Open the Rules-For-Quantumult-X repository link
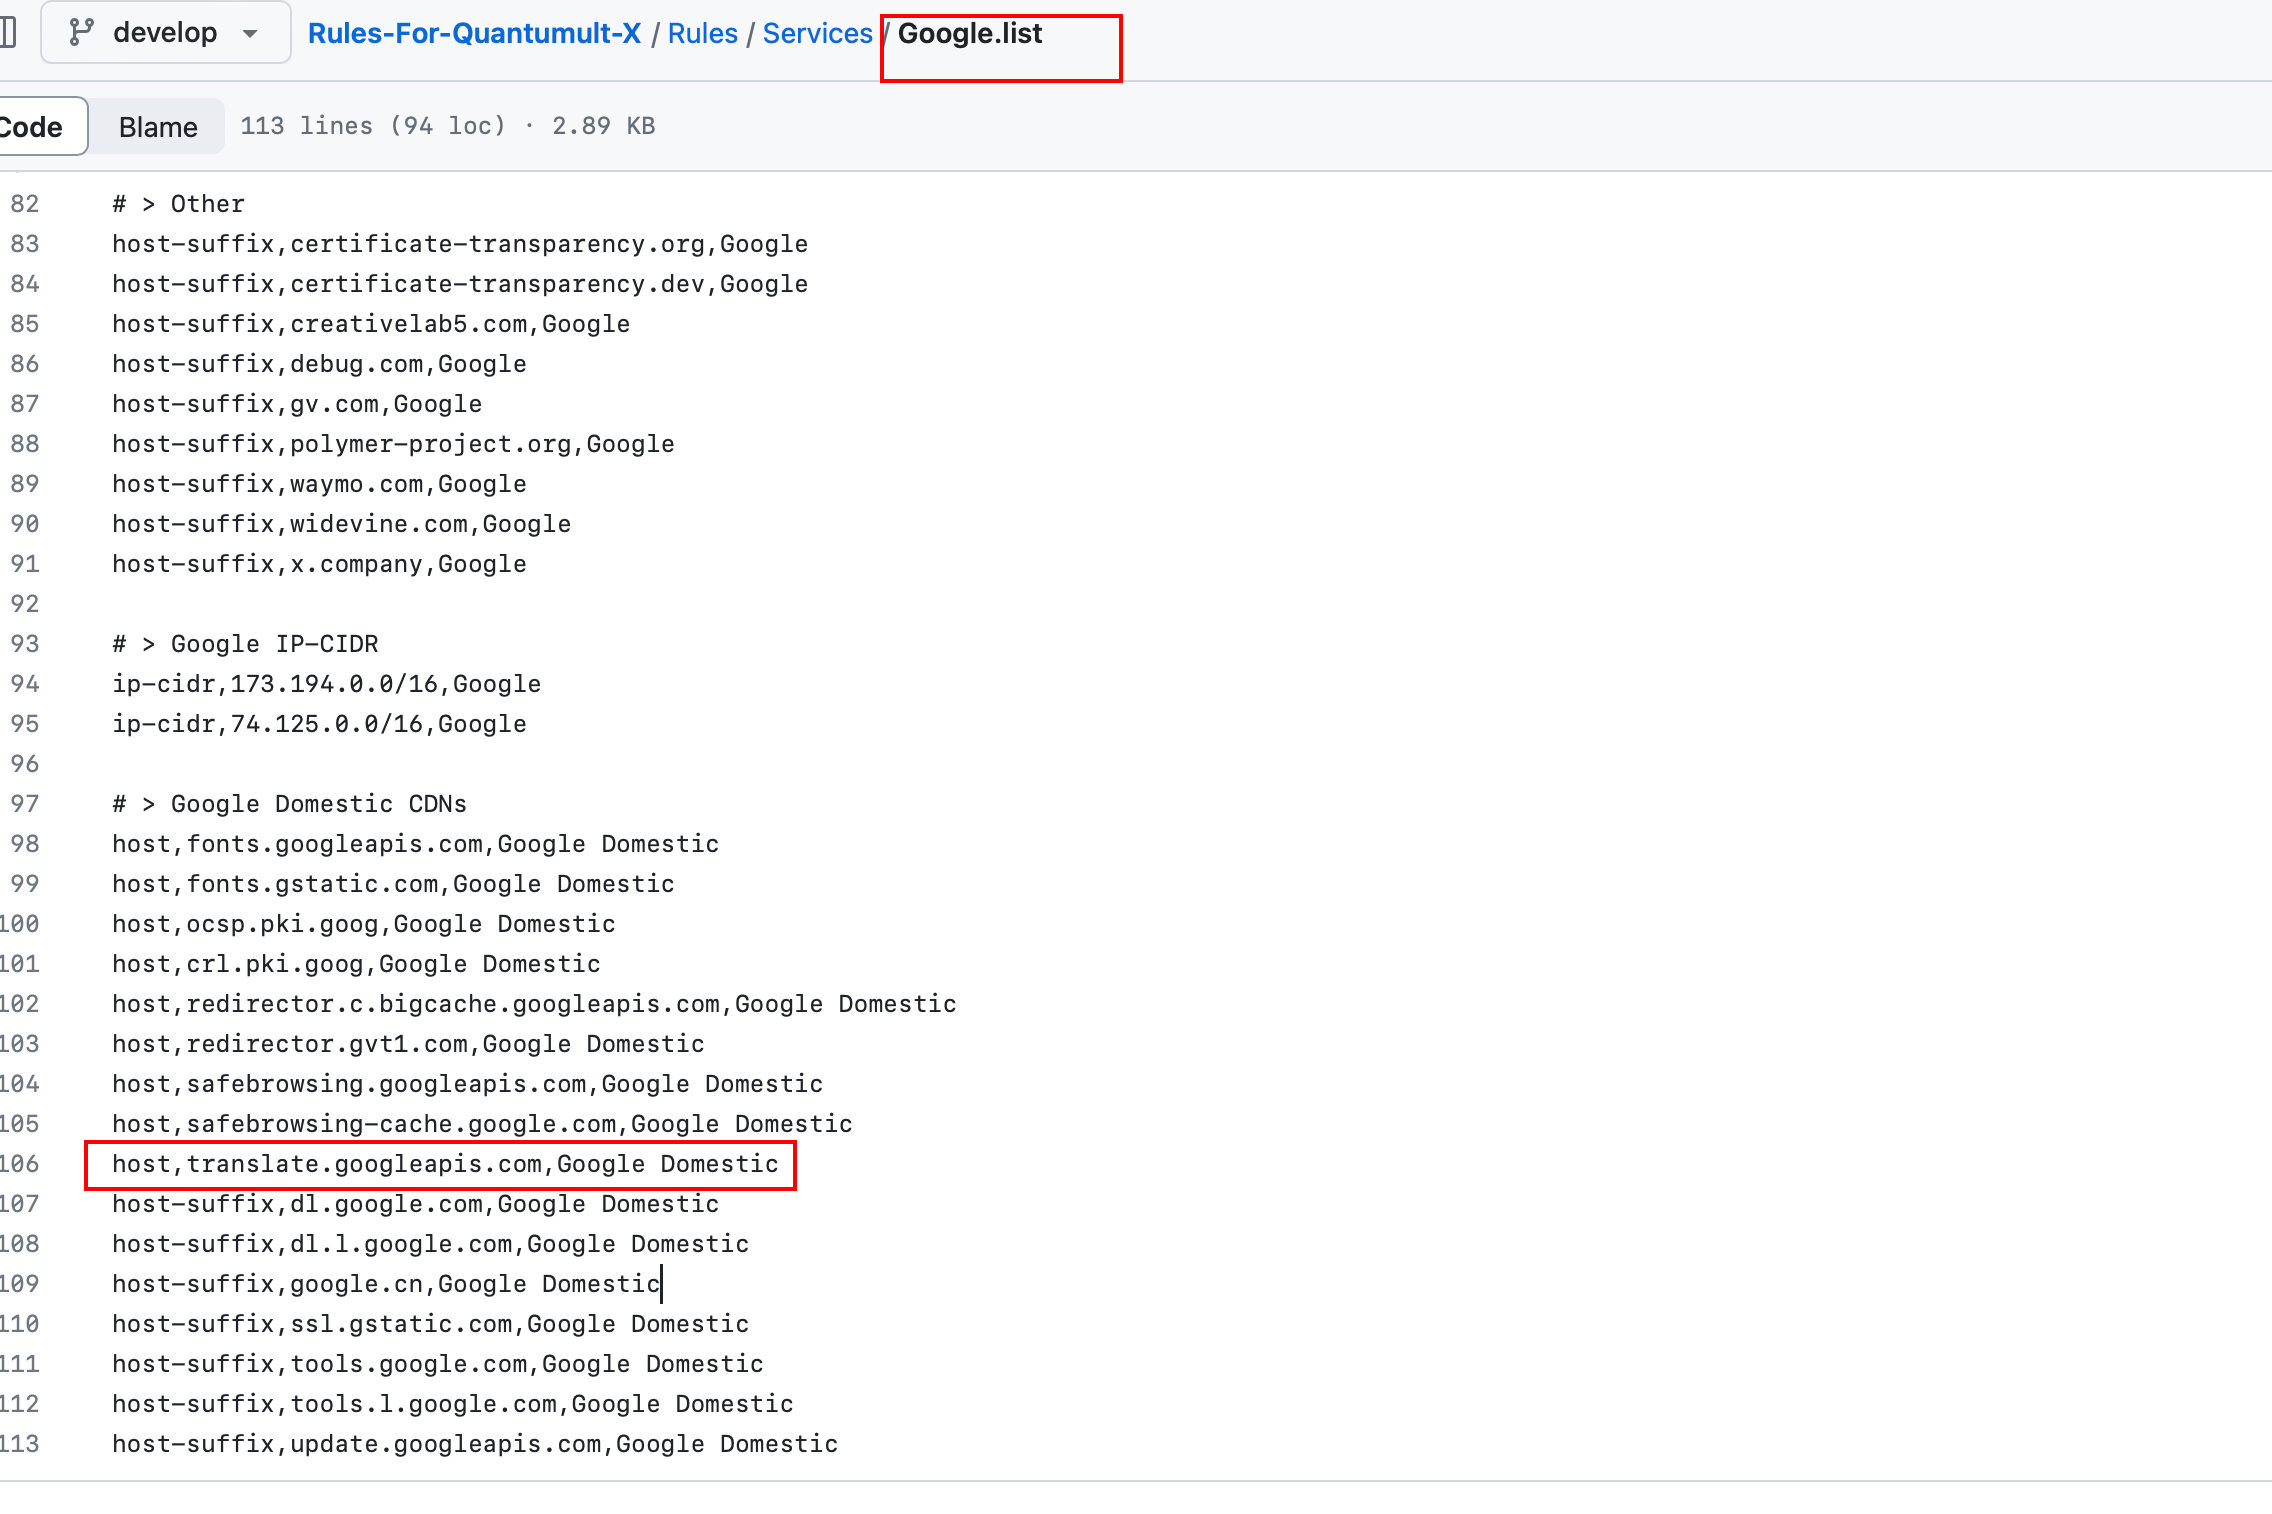The image size is (2272, 1514). 474,33
